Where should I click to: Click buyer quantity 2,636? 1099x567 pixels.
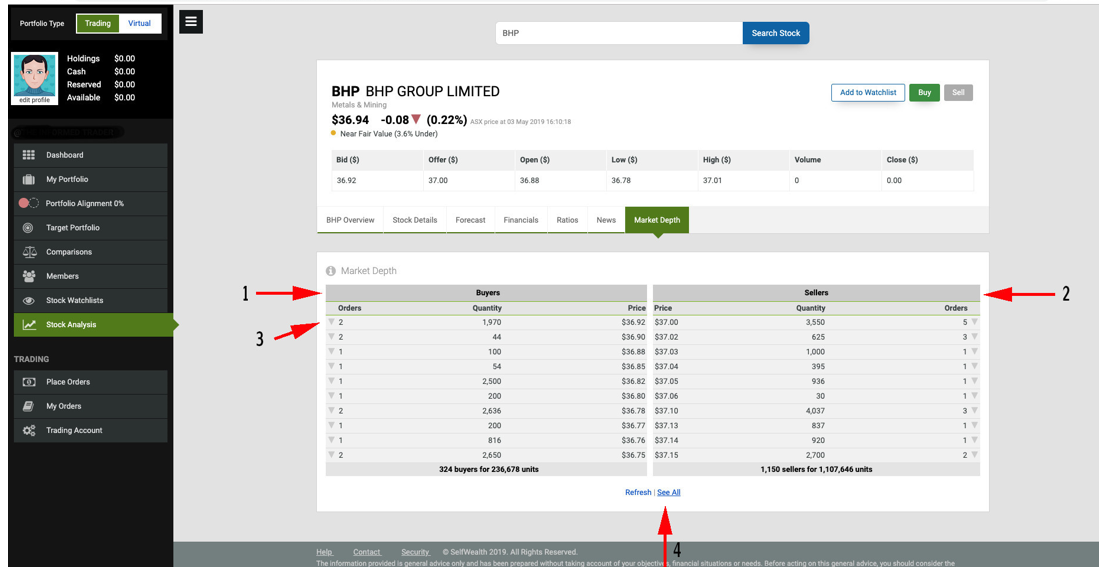[491, 411]
